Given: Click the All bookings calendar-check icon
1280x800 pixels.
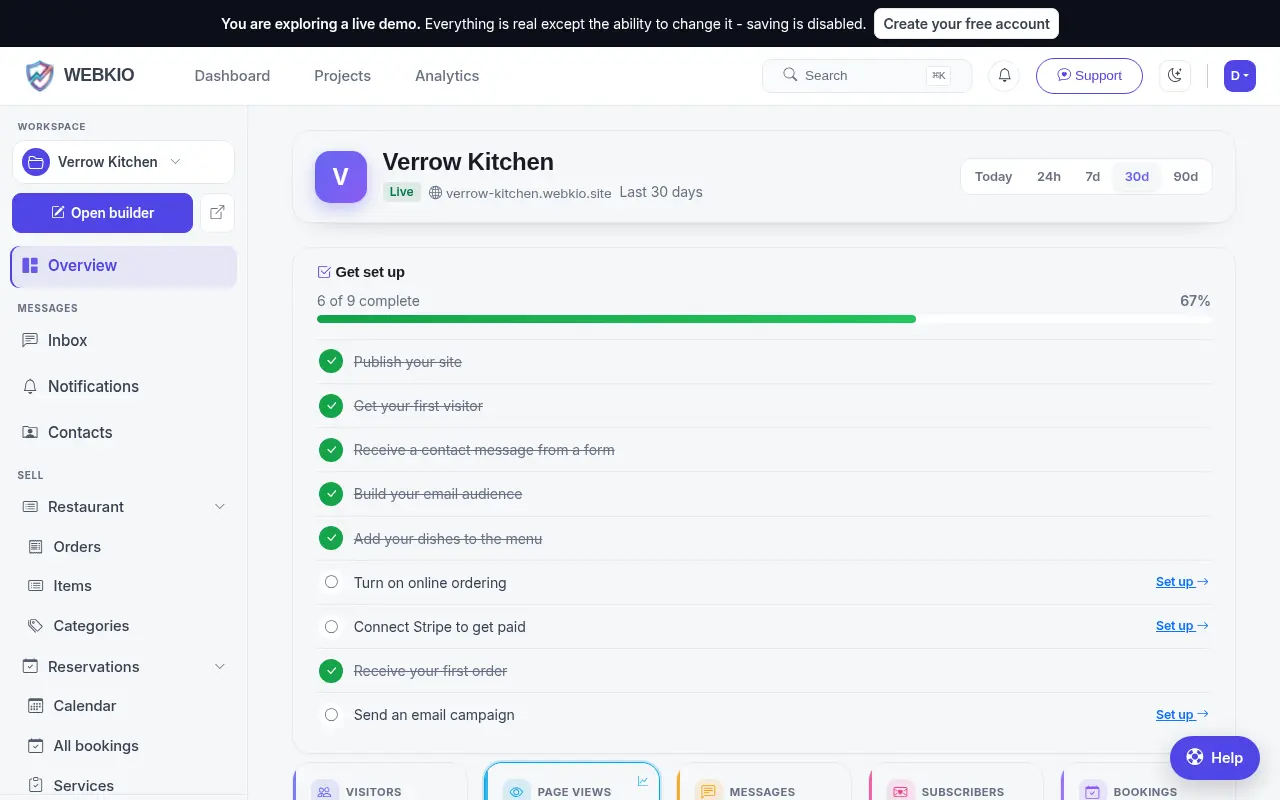Looking at the screenshot, I should 36,746.
